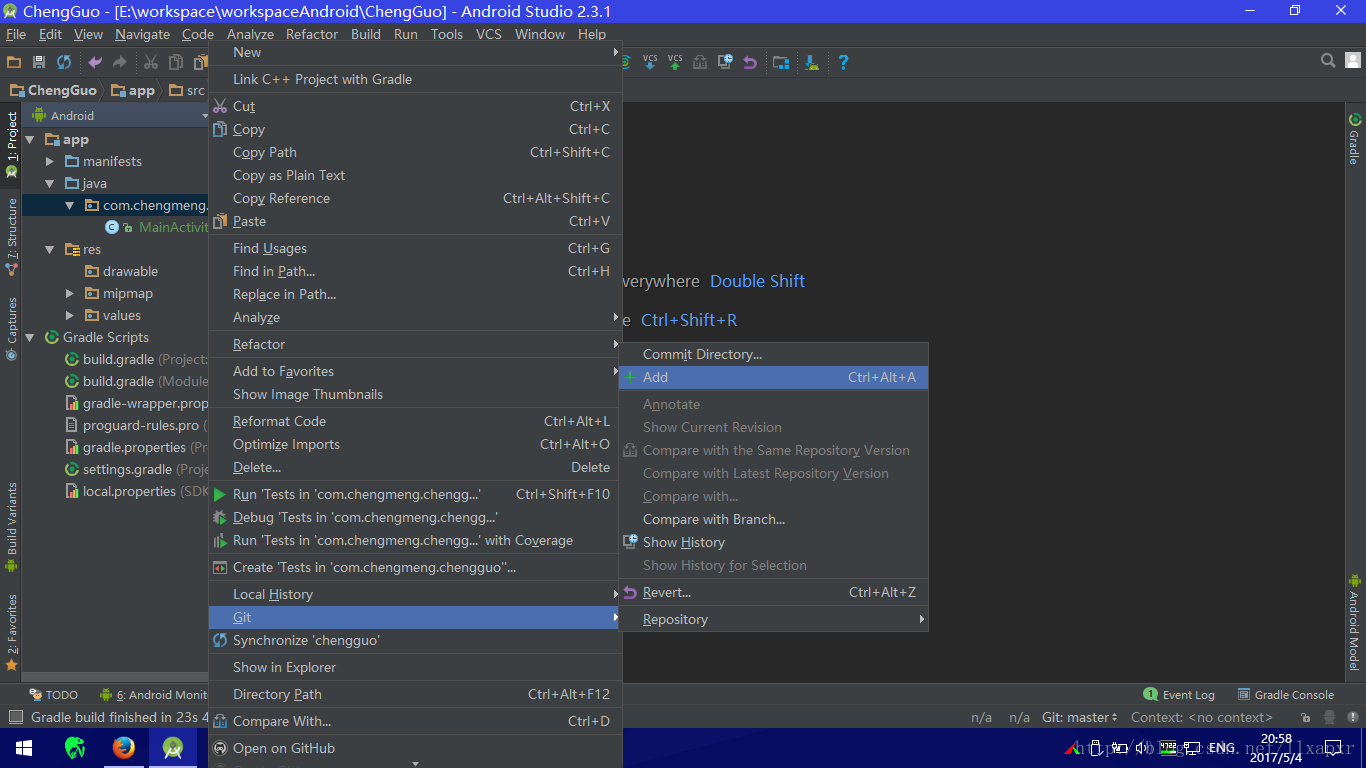
Task: Click the inspector hat icon in the status bar
Action: click(1329, 718)
